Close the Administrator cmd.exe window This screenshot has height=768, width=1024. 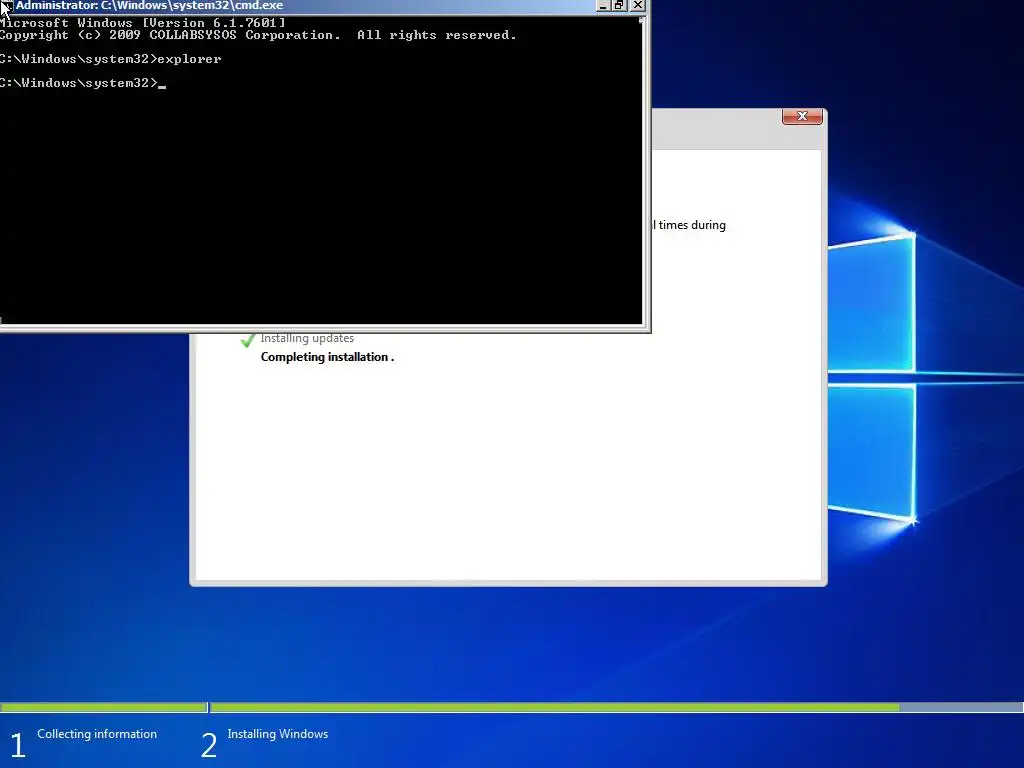click(637, 5)
